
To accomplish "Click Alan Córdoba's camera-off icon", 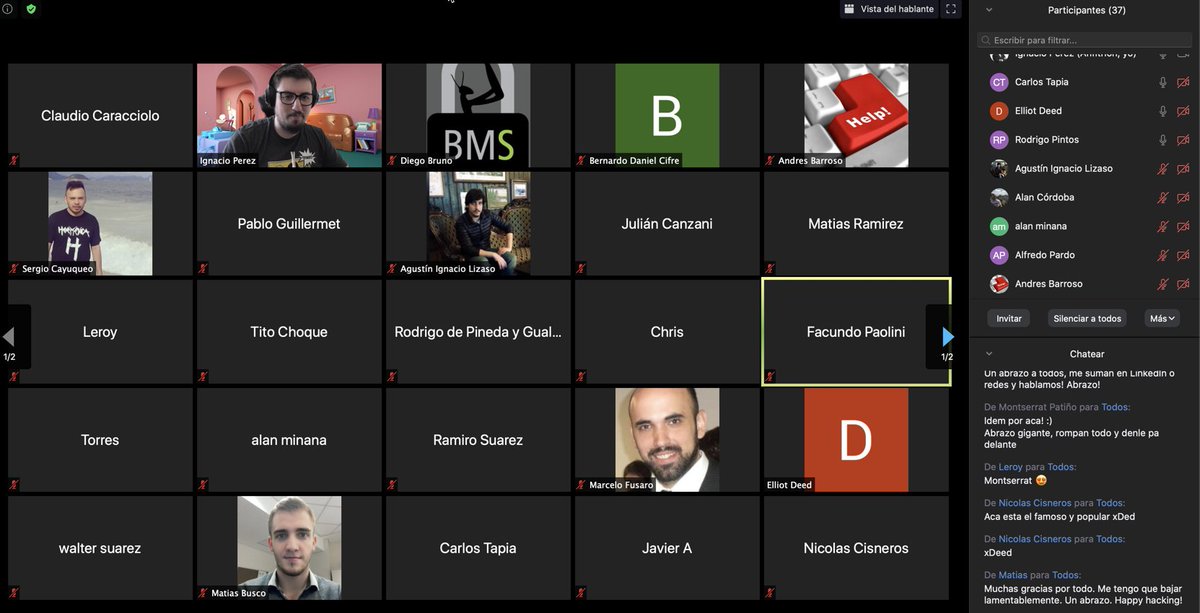I will [1183, 198].
